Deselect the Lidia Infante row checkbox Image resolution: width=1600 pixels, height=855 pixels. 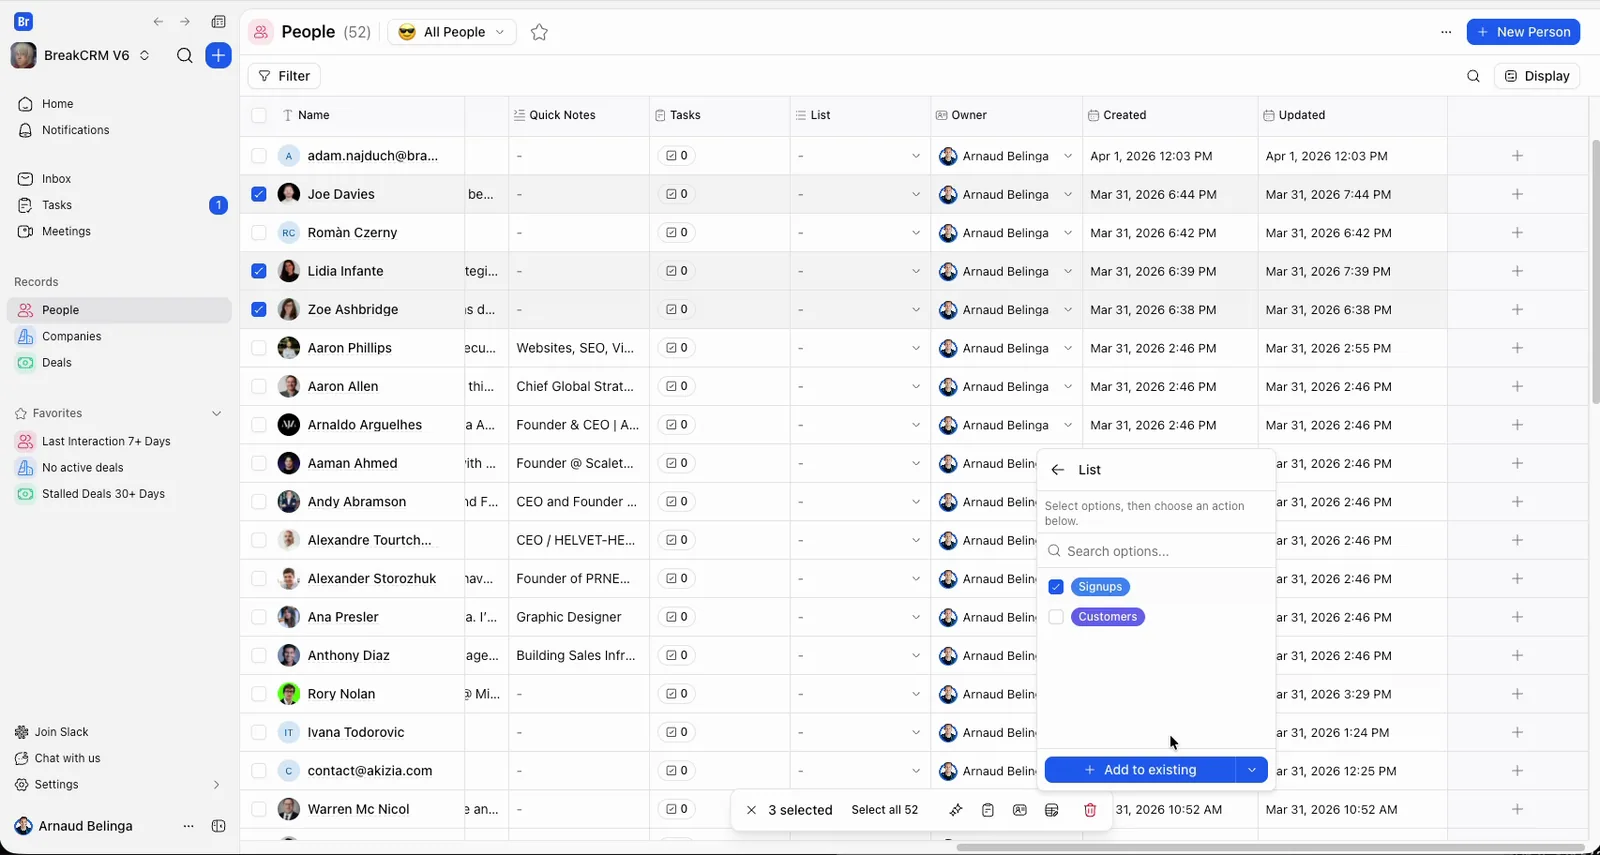tap(259, 271)
